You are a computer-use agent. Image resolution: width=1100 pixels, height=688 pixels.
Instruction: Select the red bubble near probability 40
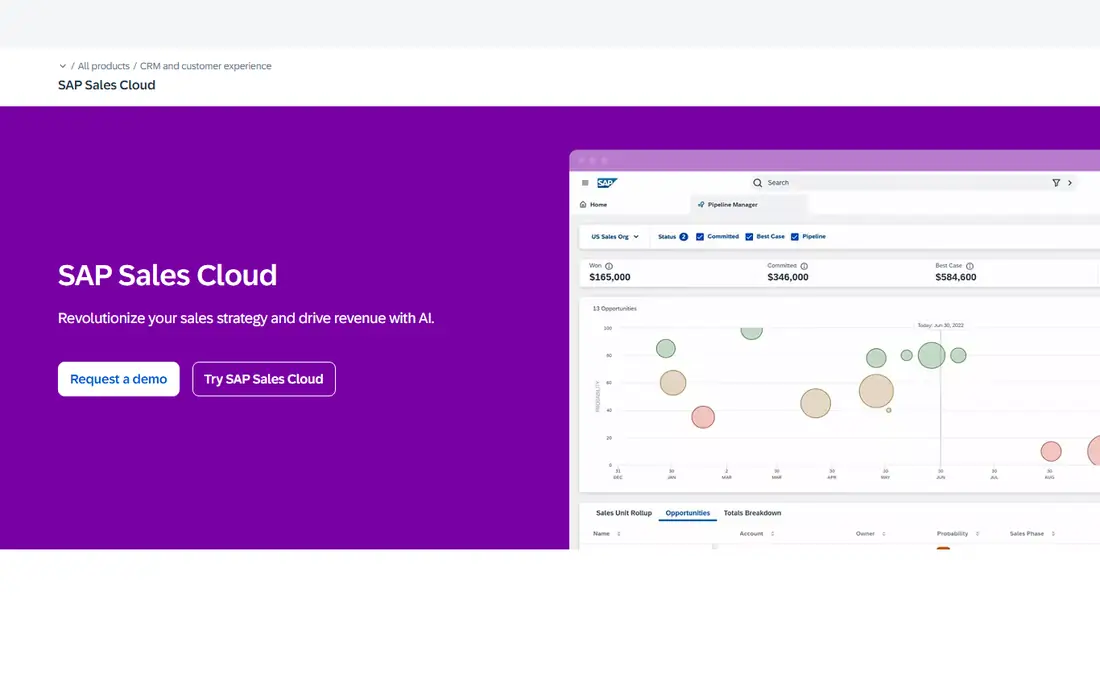click(x=703, y=417)
